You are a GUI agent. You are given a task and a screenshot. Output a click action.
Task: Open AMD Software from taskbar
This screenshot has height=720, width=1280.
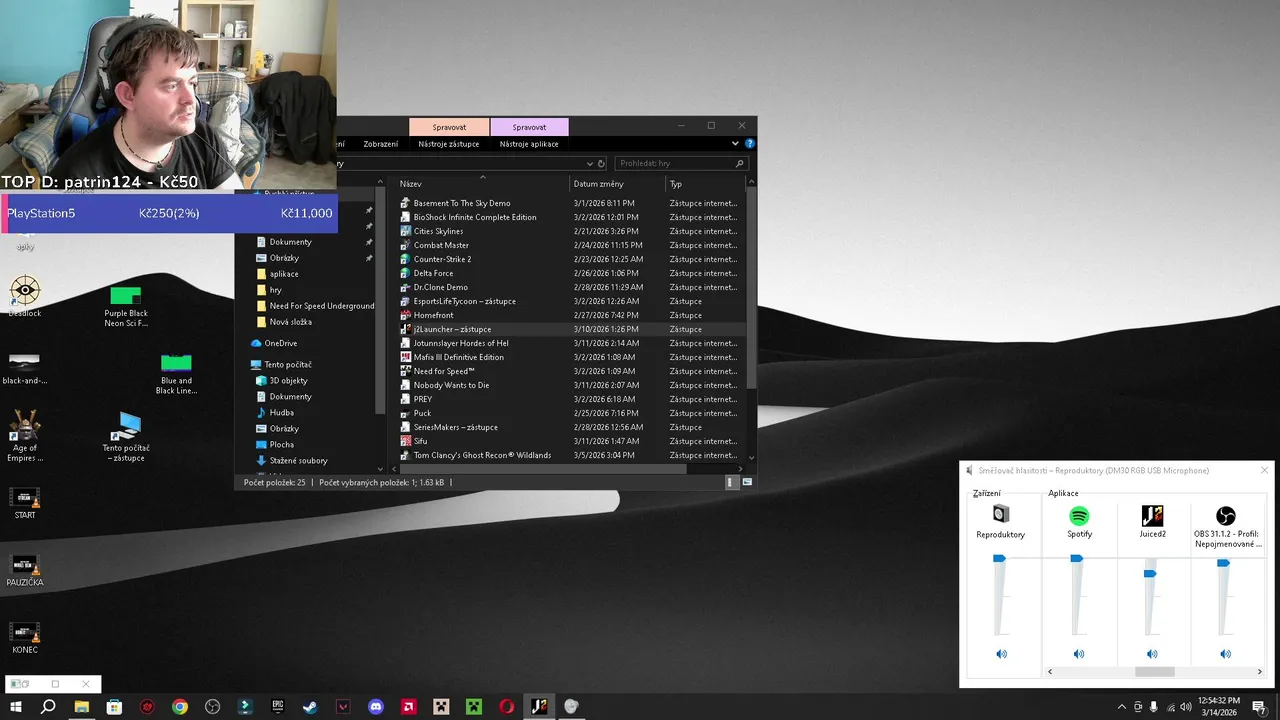point(408,707)
